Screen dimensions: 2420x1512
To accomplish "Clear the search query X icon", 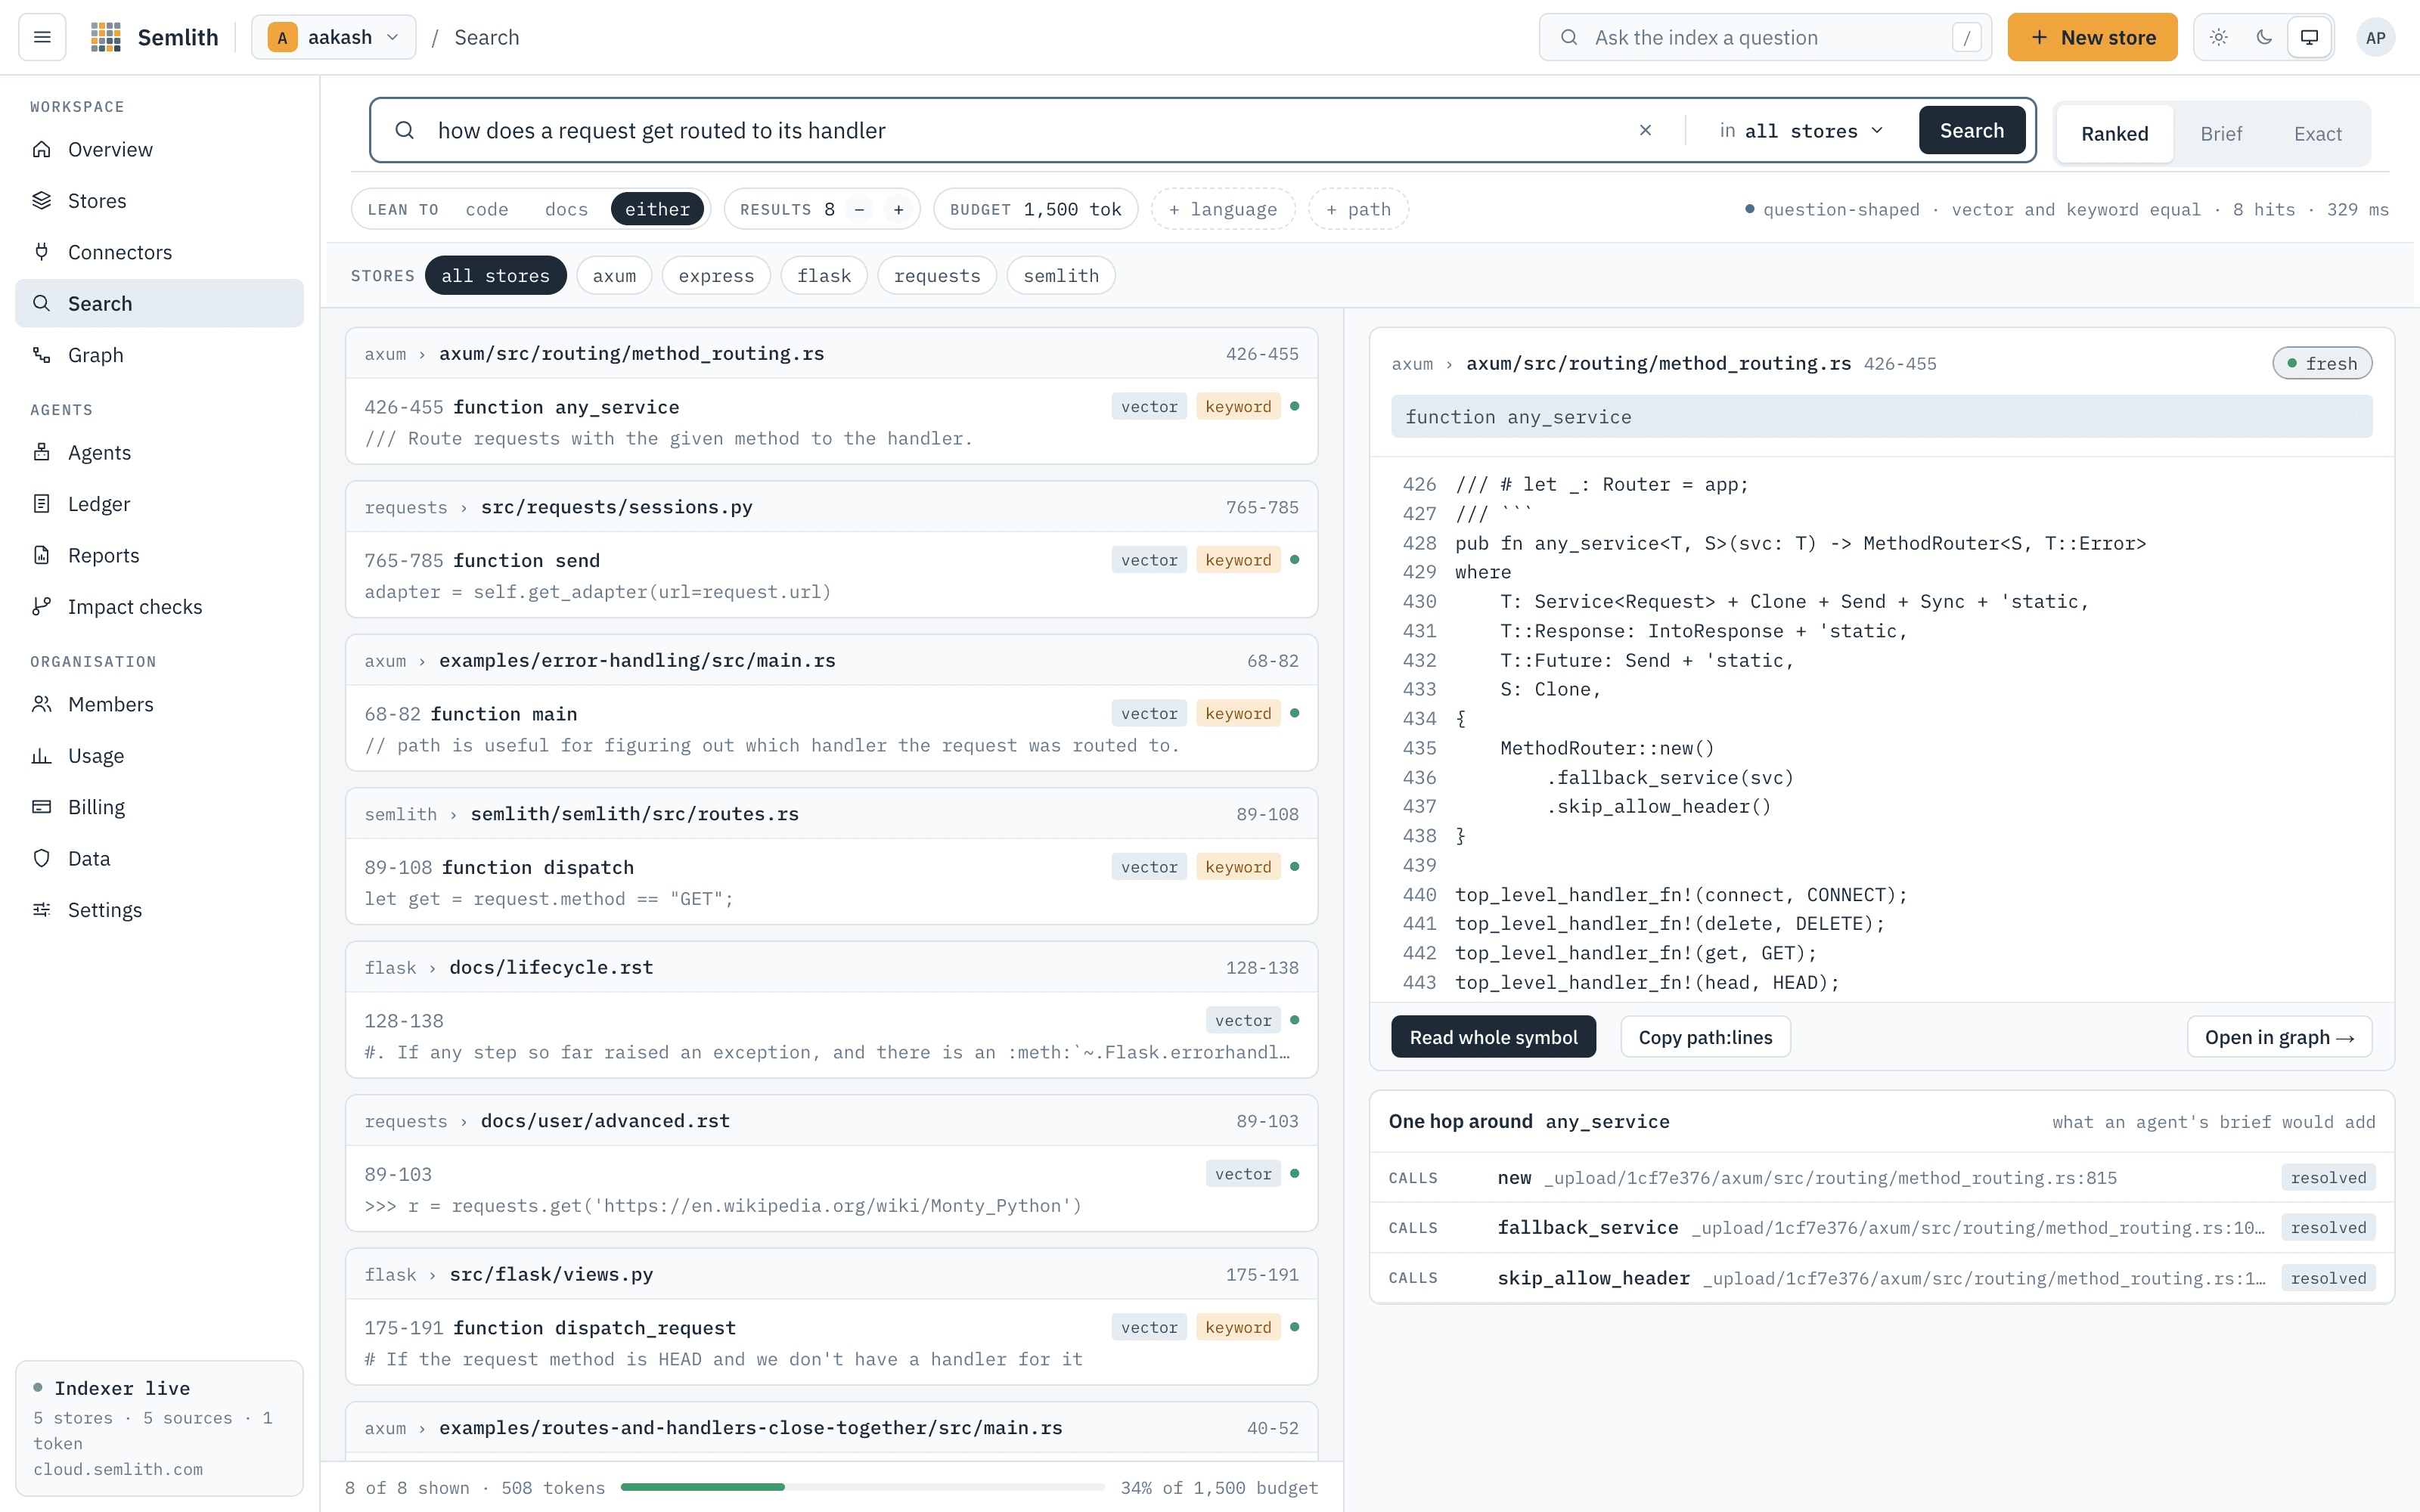I will (x=1645, y=130).
